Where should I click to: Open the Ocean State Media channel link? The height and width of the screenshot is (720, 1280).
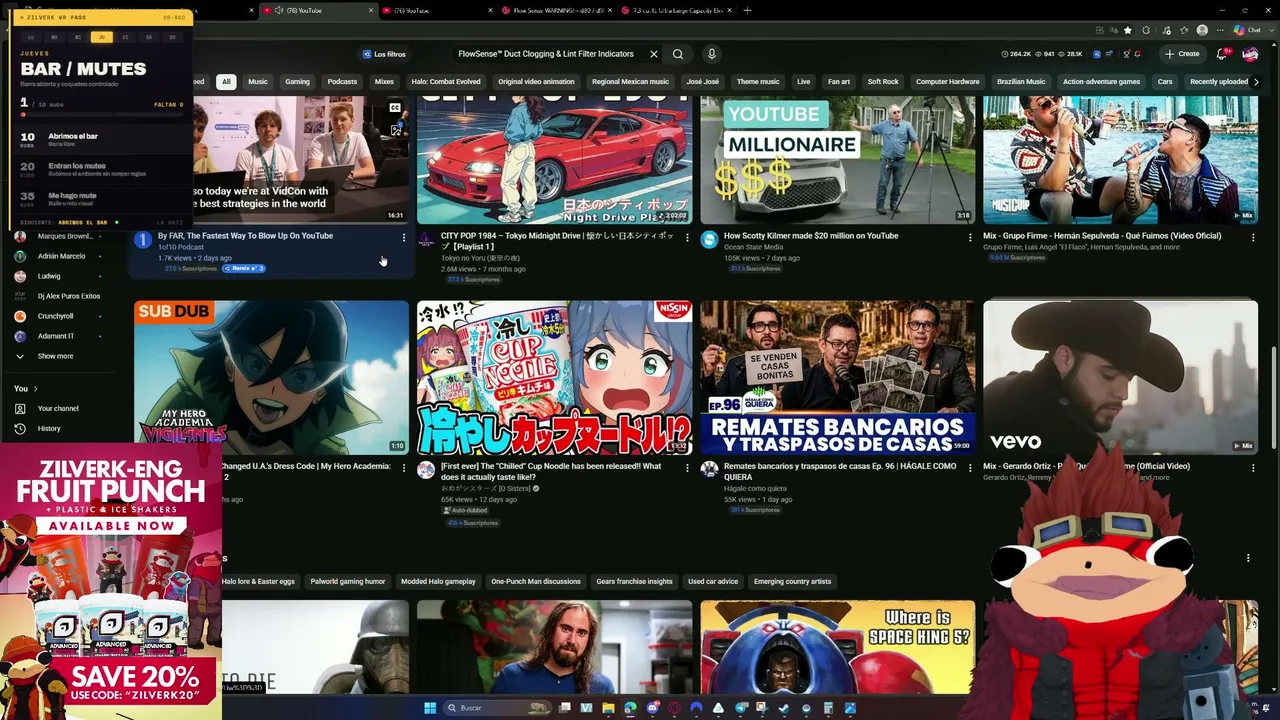(x=753, y=247)
